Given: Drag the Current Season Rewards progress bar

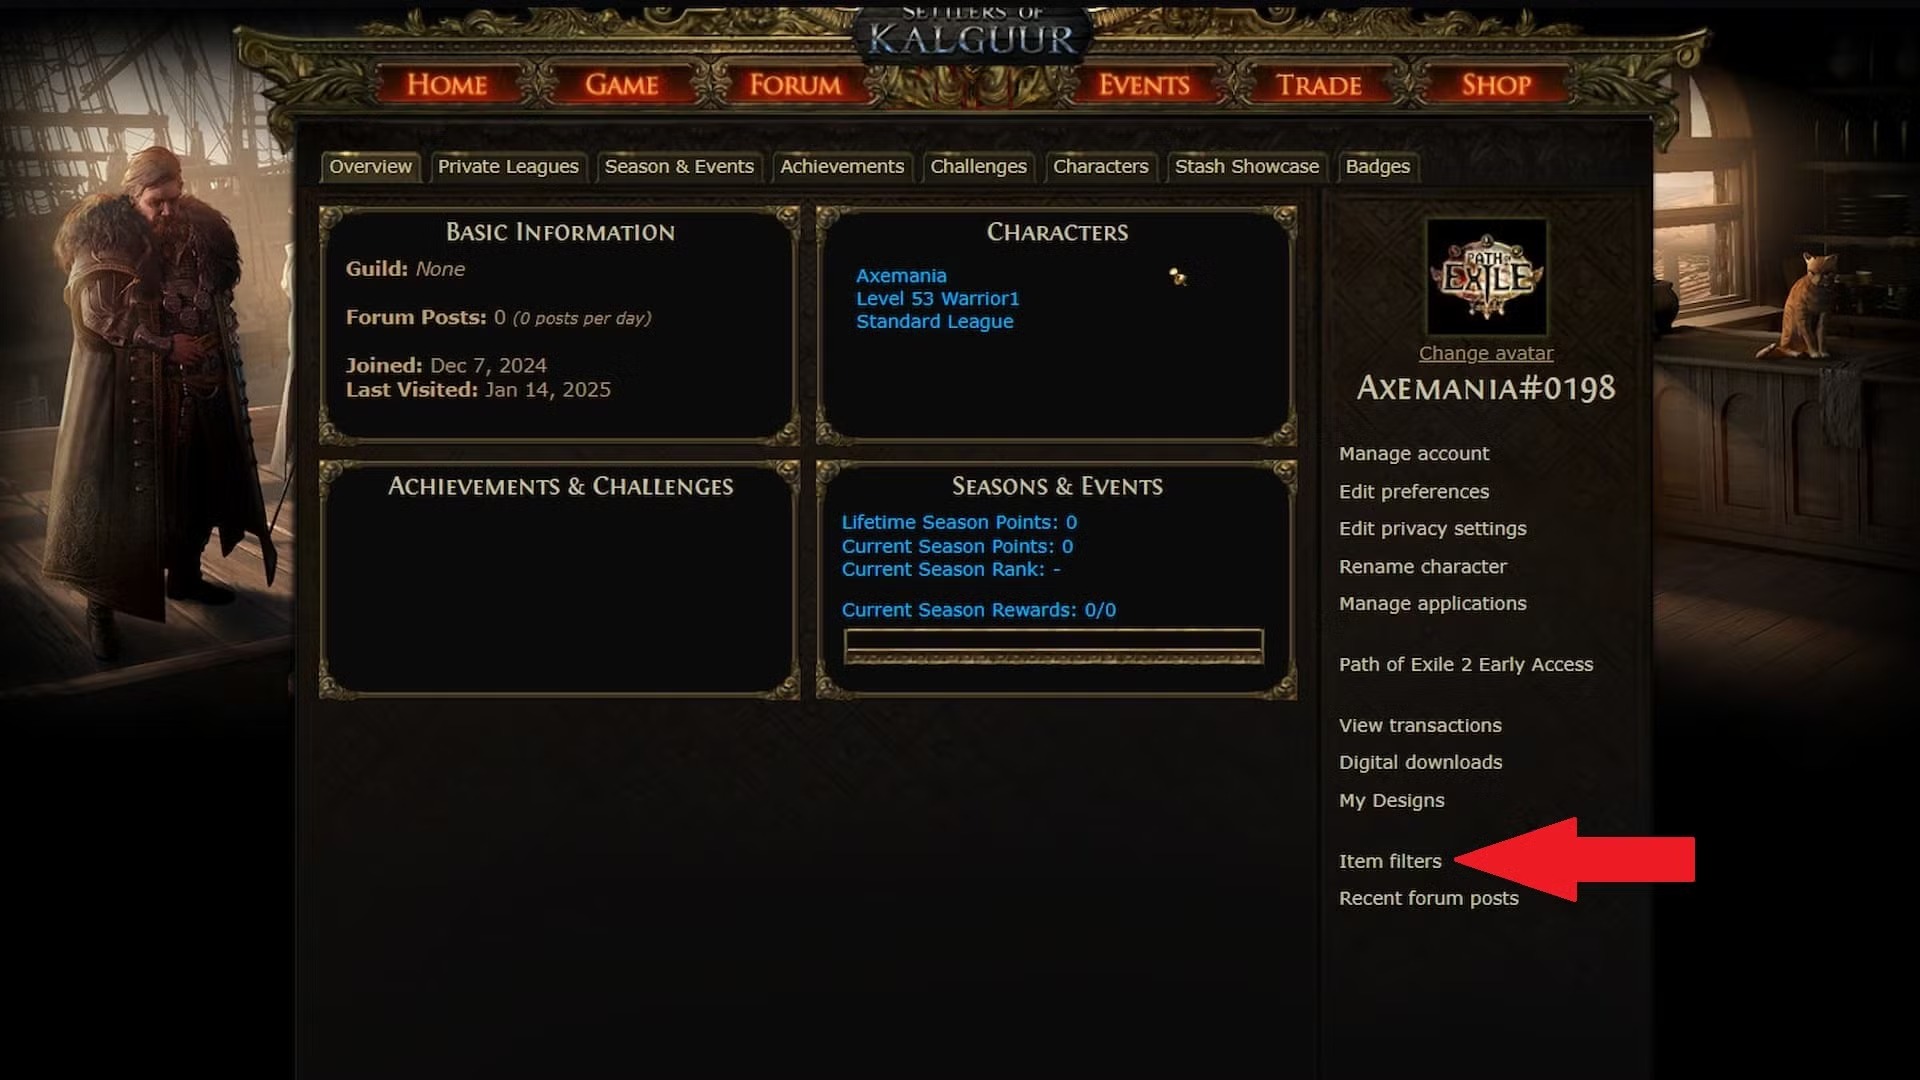Looking at the screenshot, I should pos(1055,644).
